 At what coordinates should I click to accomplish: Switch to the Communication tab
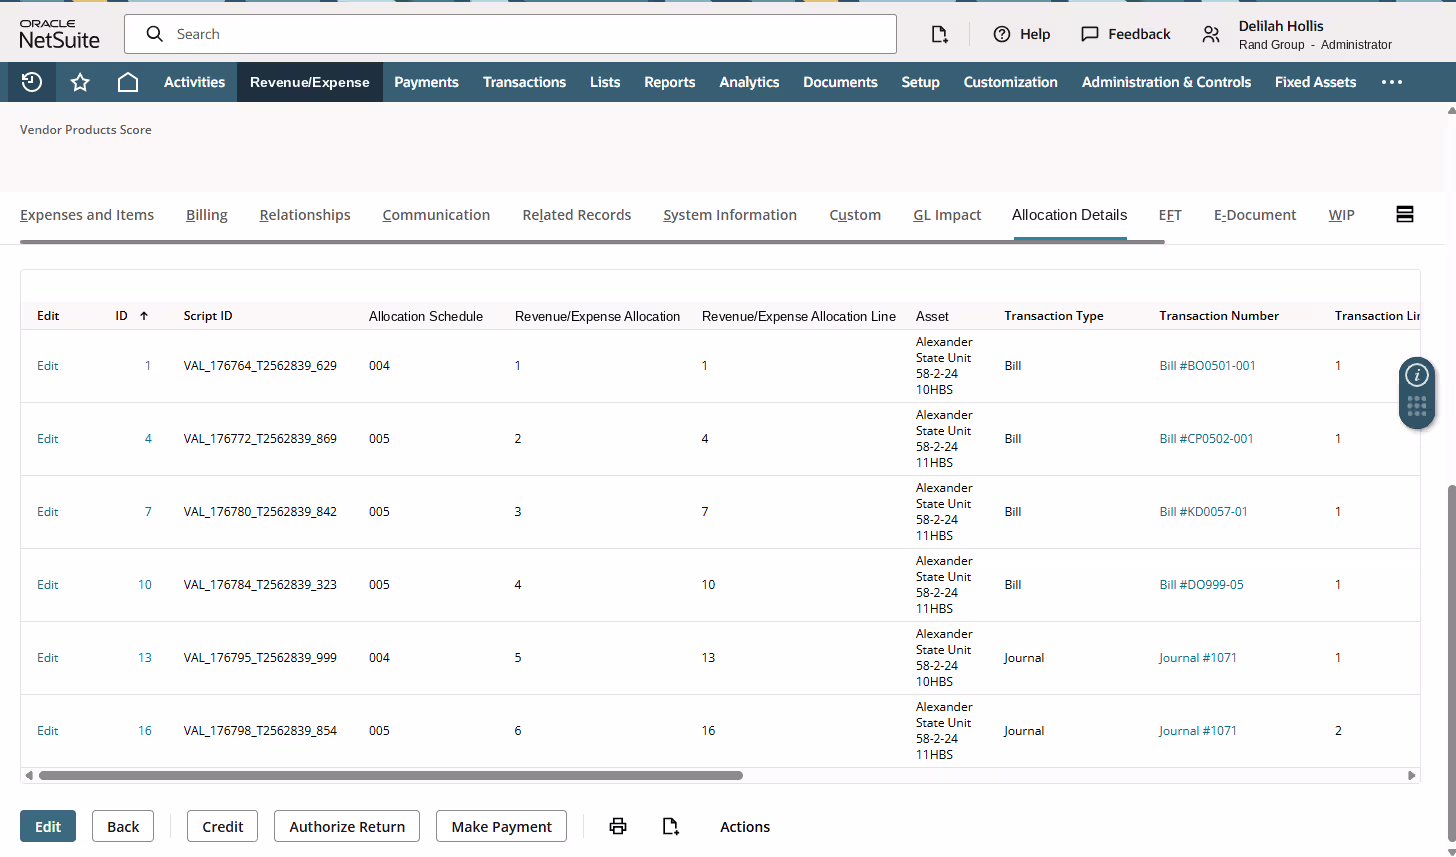coord(436,215)
